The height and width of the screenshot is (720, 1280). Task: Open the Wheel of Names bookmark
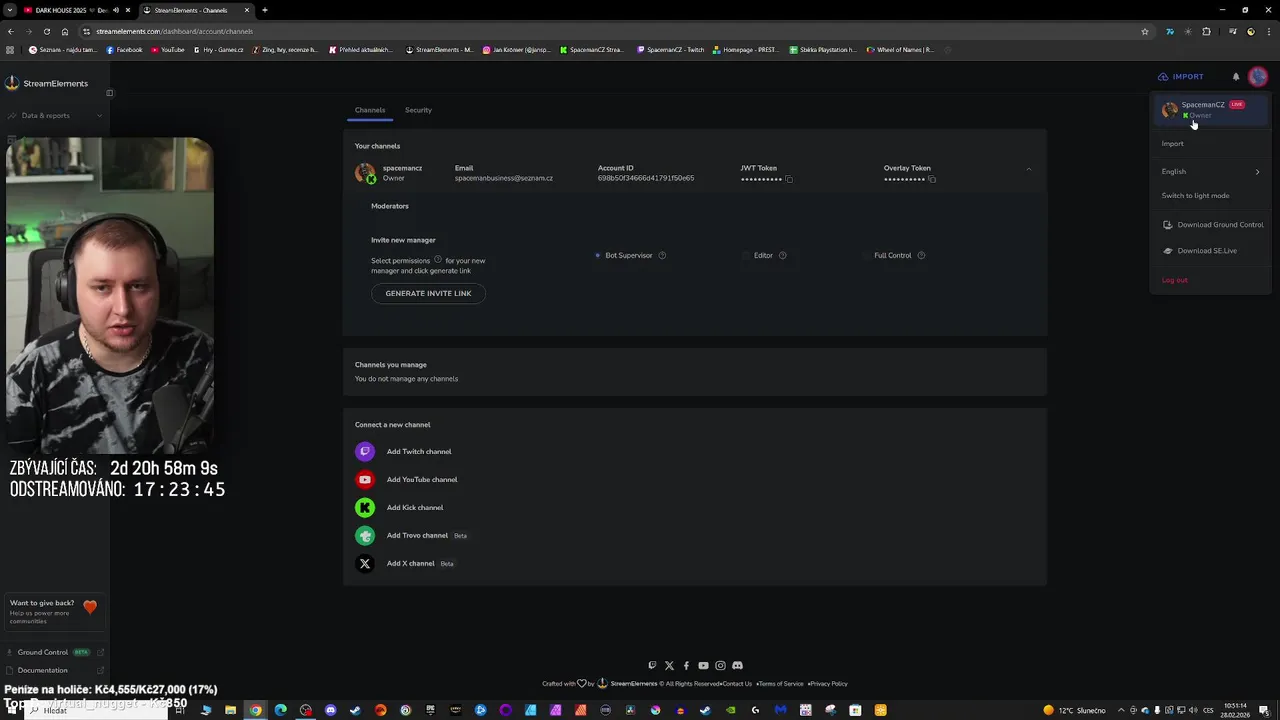(x=900, y=49)
